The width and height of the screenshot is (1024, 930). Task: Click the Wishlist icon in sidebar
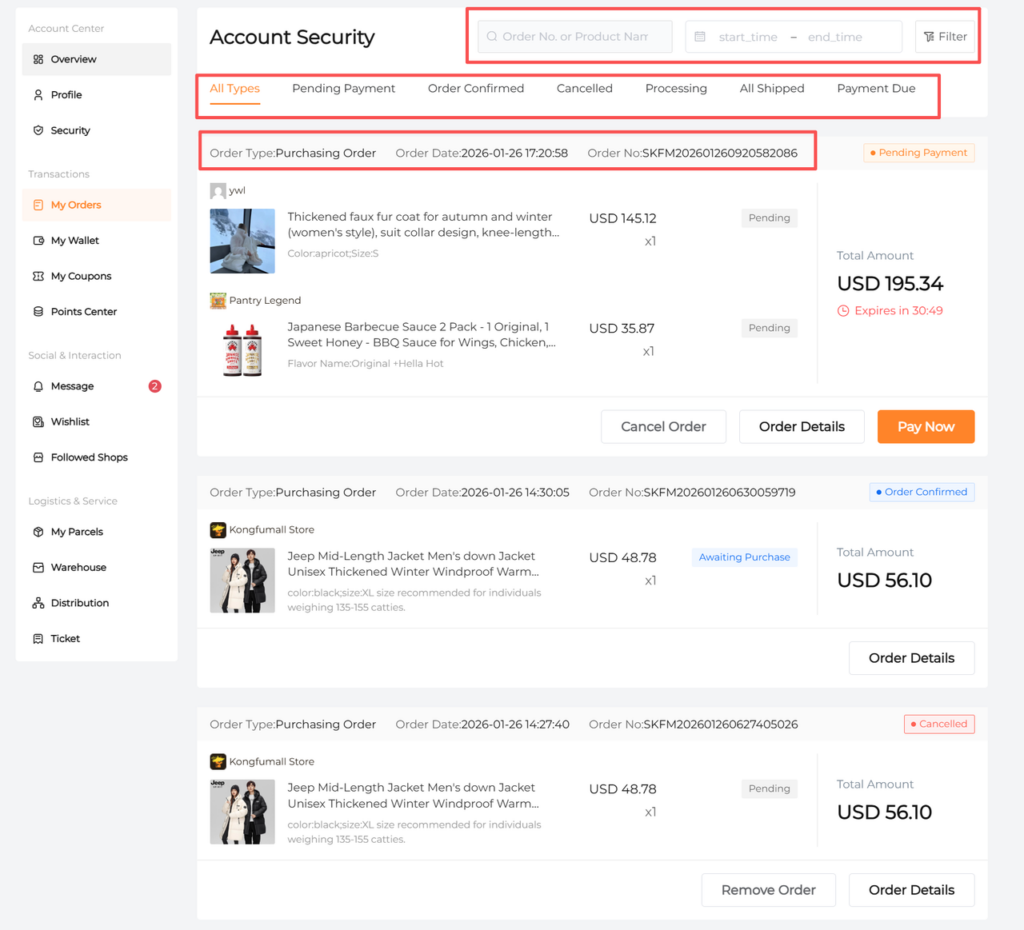coord(38,422)
